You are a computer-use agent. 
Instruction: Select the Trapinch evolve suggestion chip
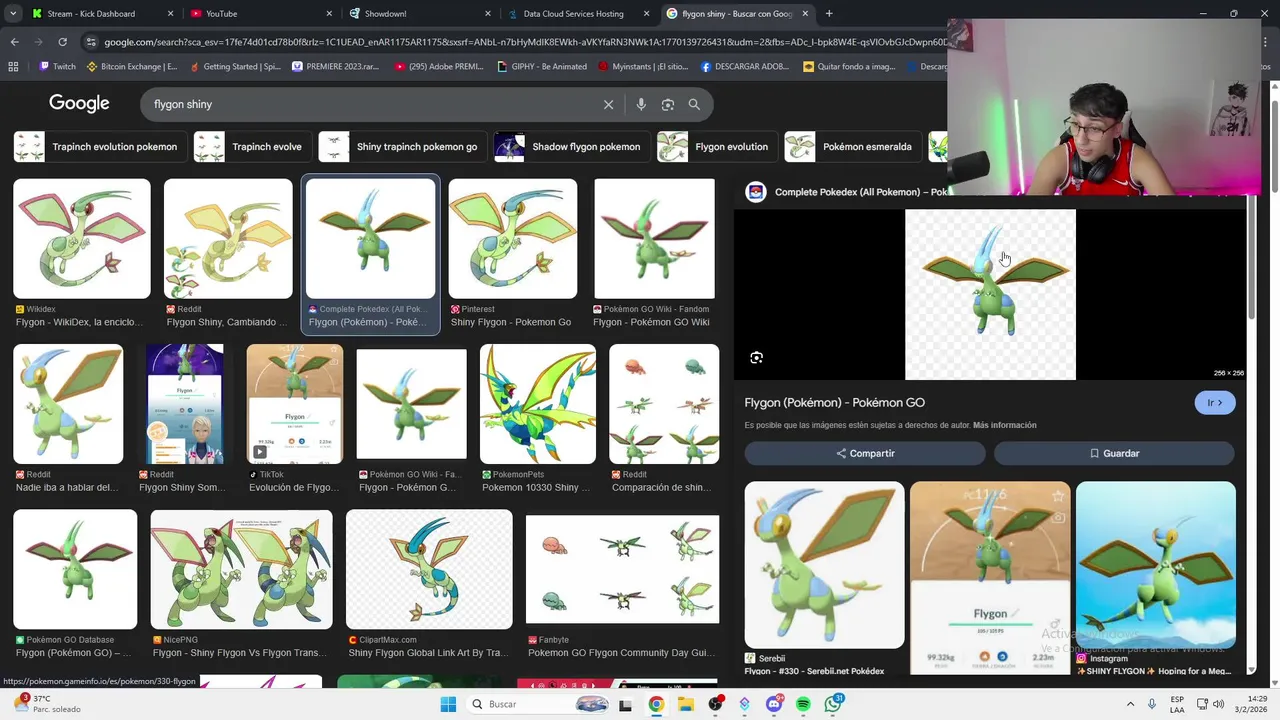252,147
